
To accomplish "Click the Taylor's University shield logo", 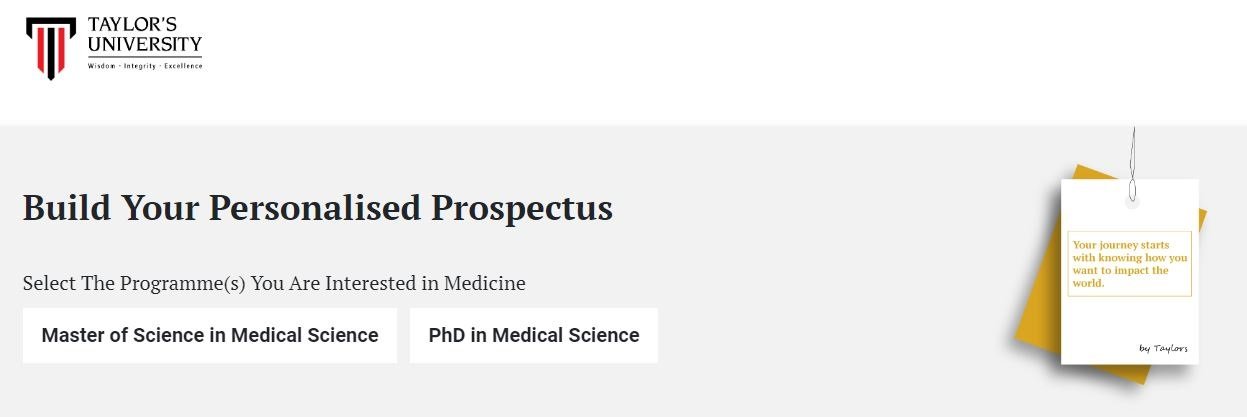I will tap(50, 47).
